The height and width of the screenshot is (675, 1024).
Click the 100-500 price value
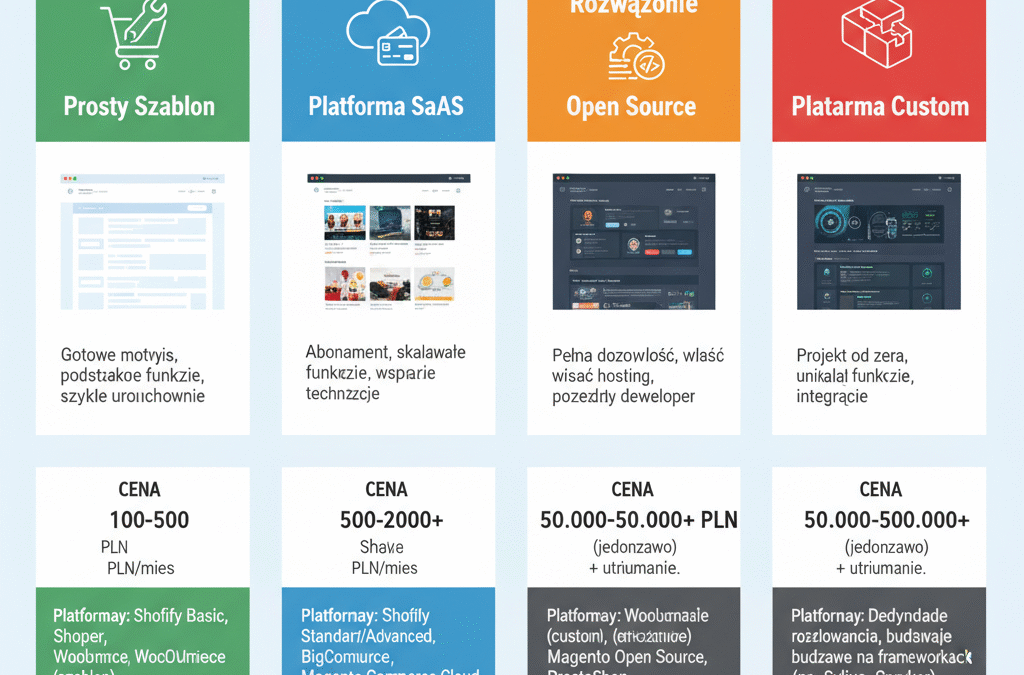[x=149, y=520]
